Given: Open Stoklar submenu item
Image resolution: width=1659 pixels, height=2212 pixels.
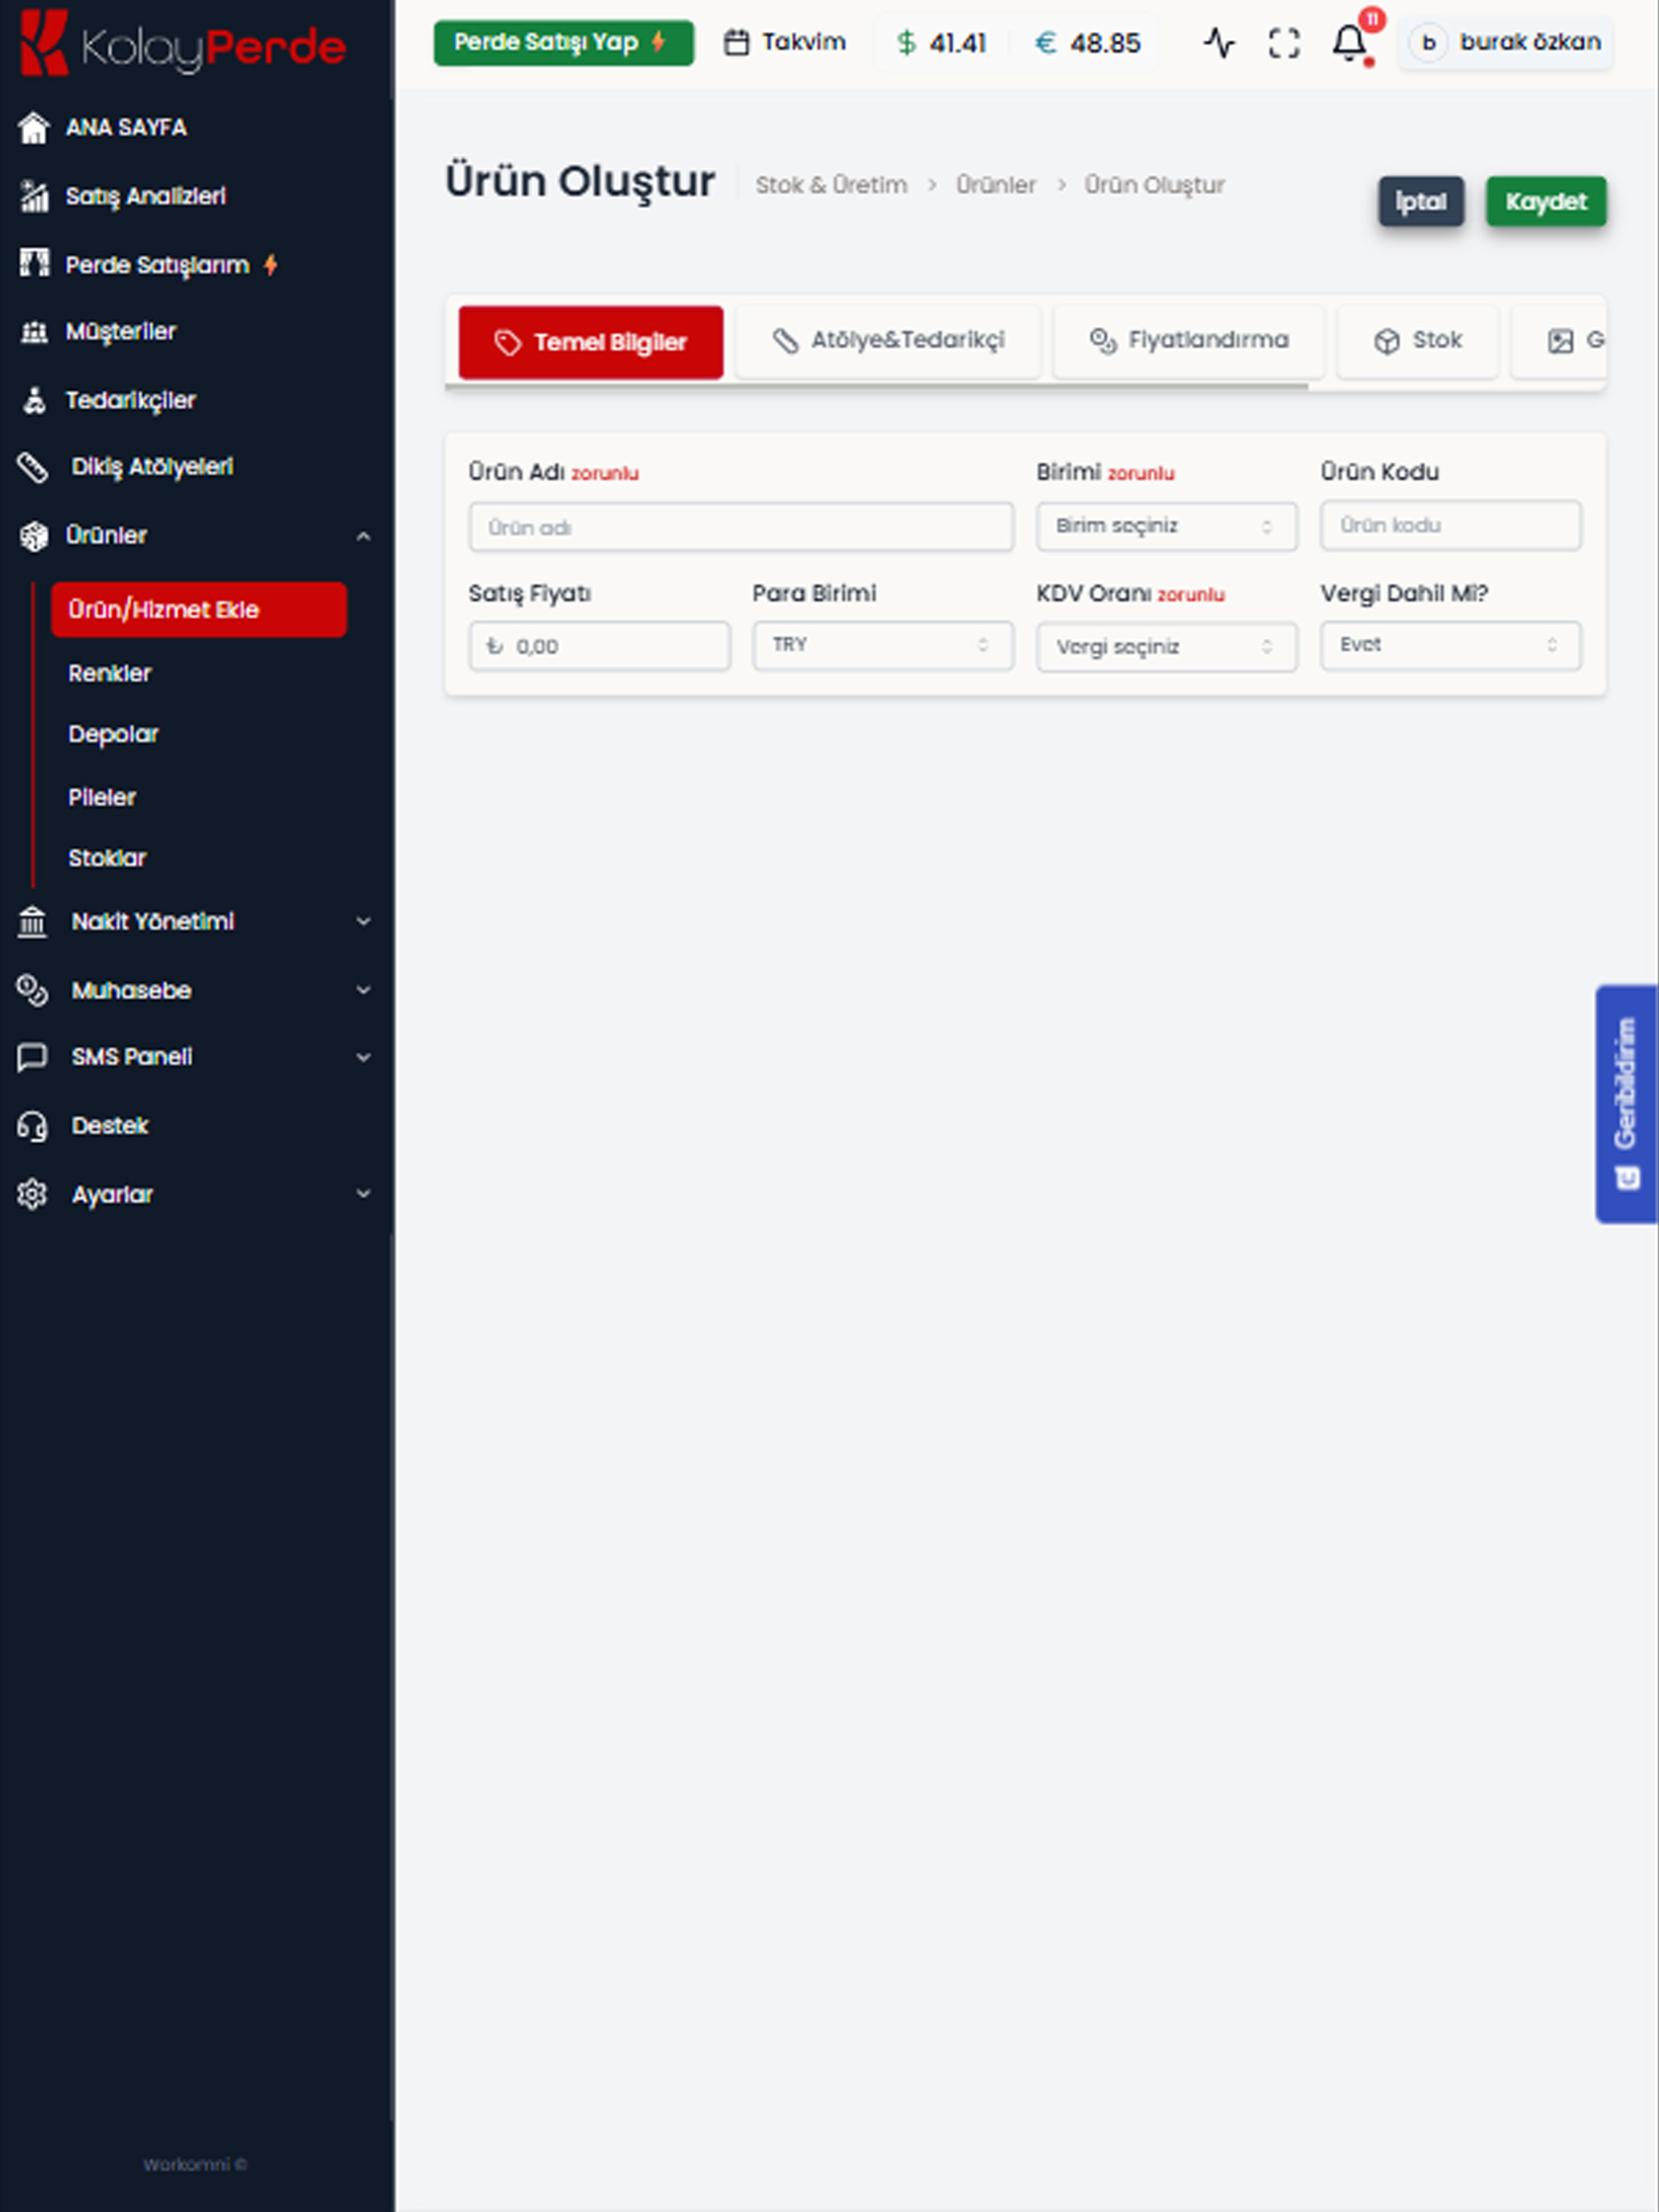Looking at the screenshot, I should pos(106,859).
